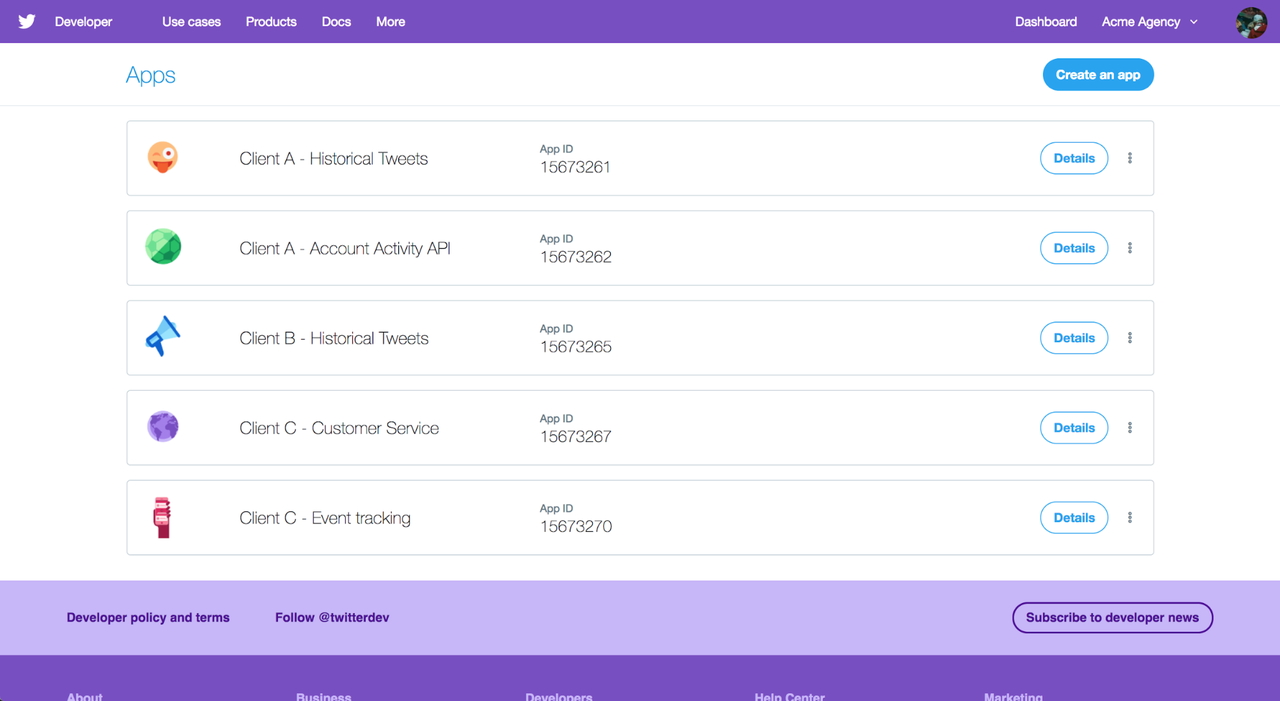This screenshot has width=1280, height=701.
Task: Click Follow @twitterdev link
Action: [332, 617]
